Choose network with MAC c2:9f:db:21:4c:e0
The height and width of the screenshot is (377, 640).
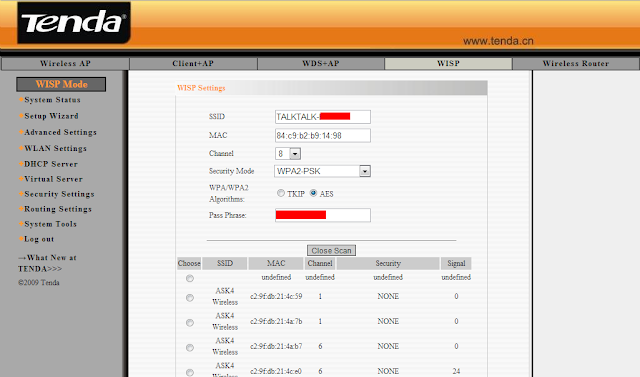tap(190, 373)
